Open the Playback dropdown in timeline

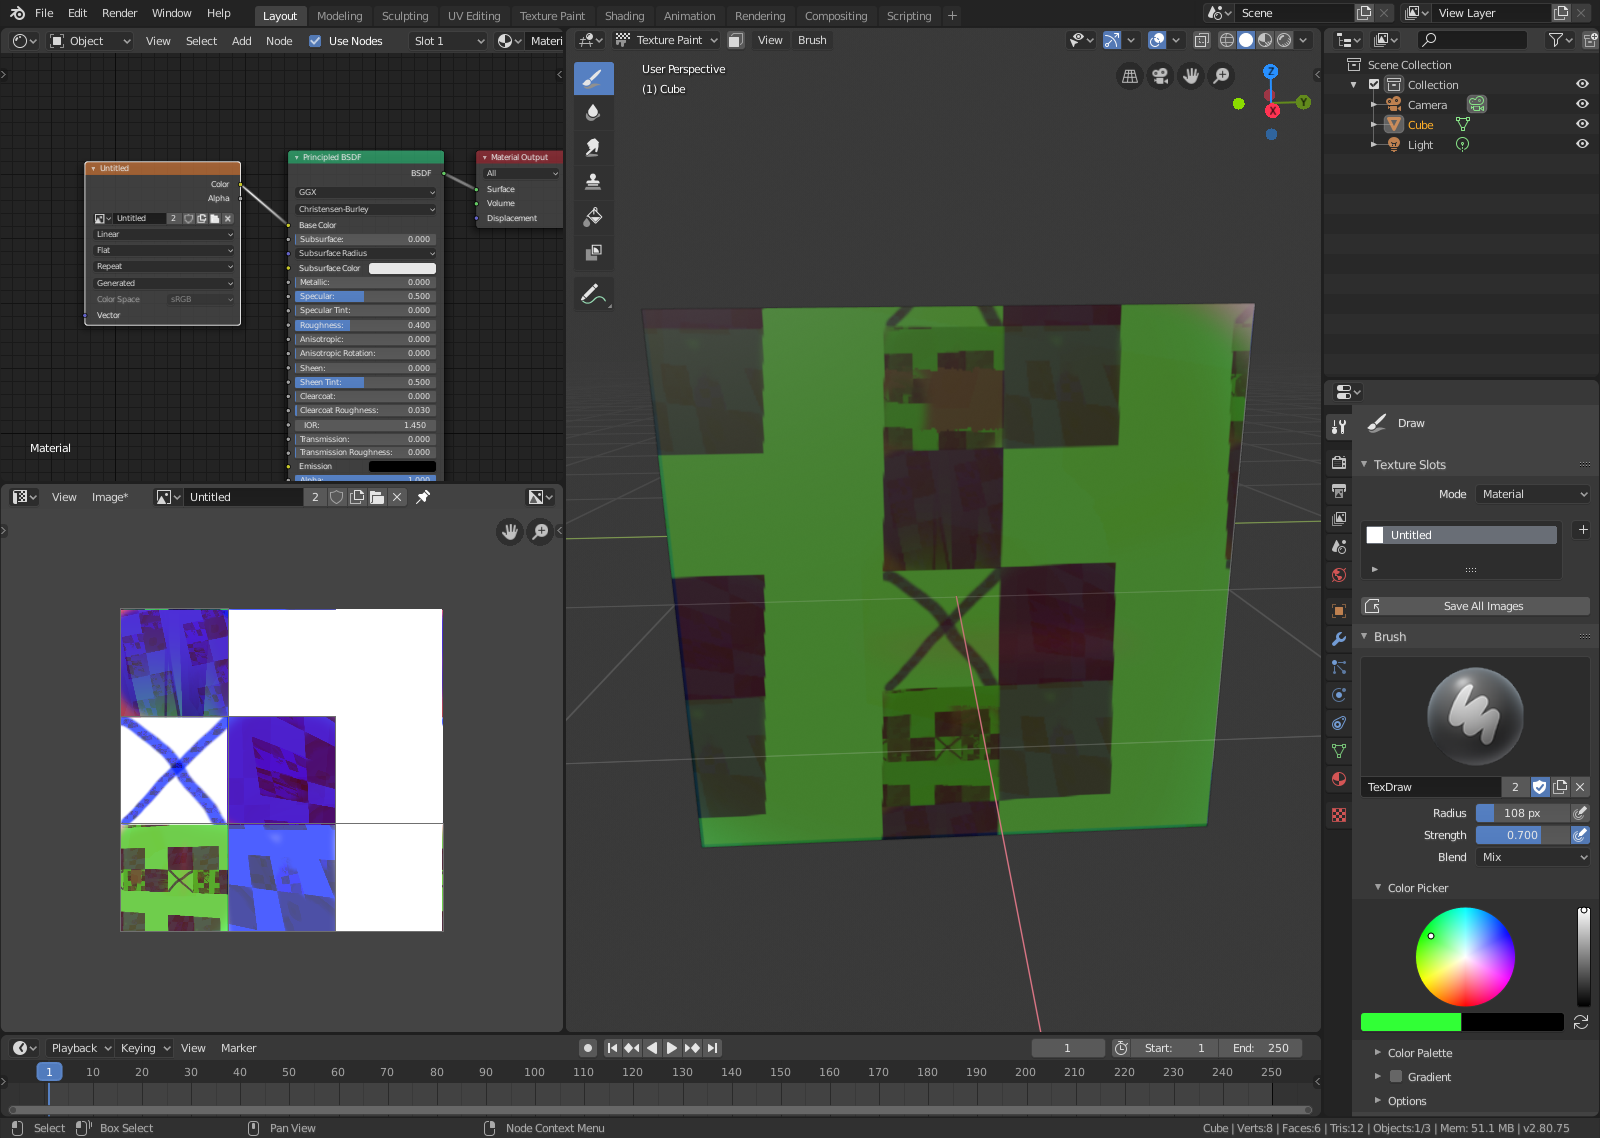81,1048
